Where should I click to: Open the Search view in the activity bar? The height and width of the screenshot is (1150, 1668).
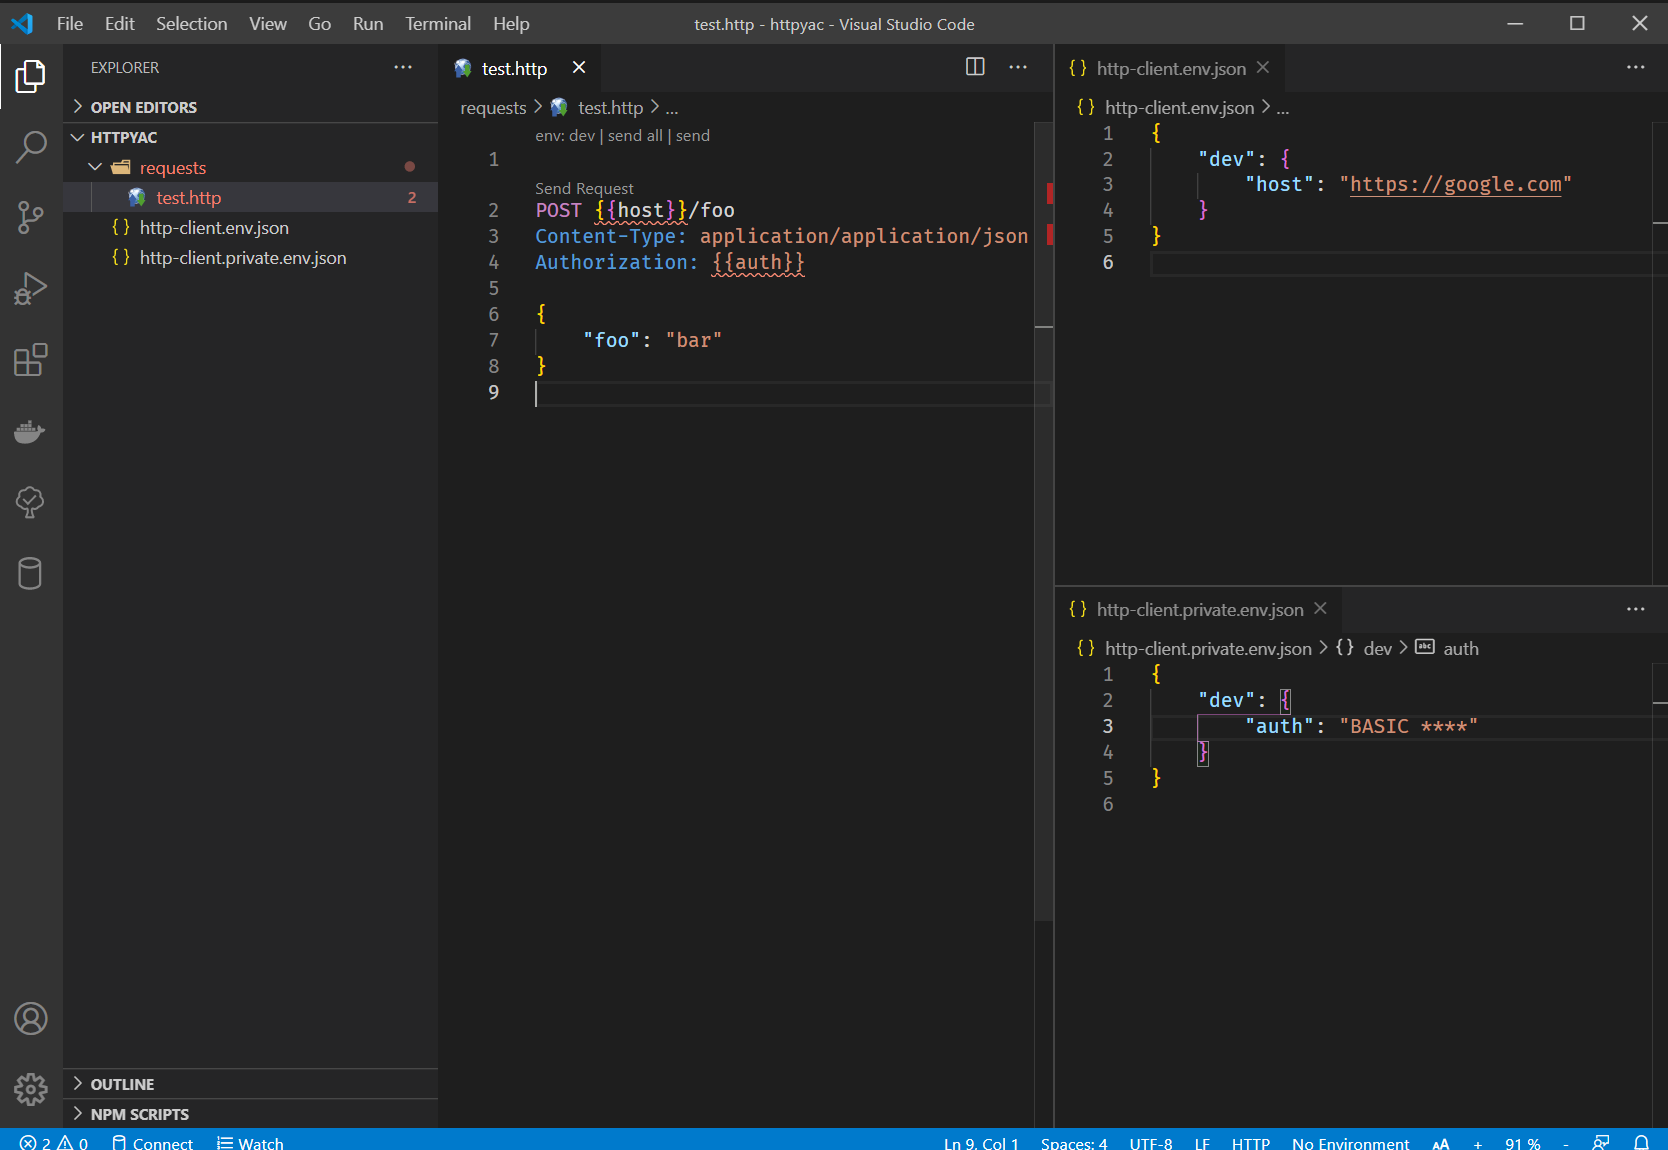[x=31, y=146]
